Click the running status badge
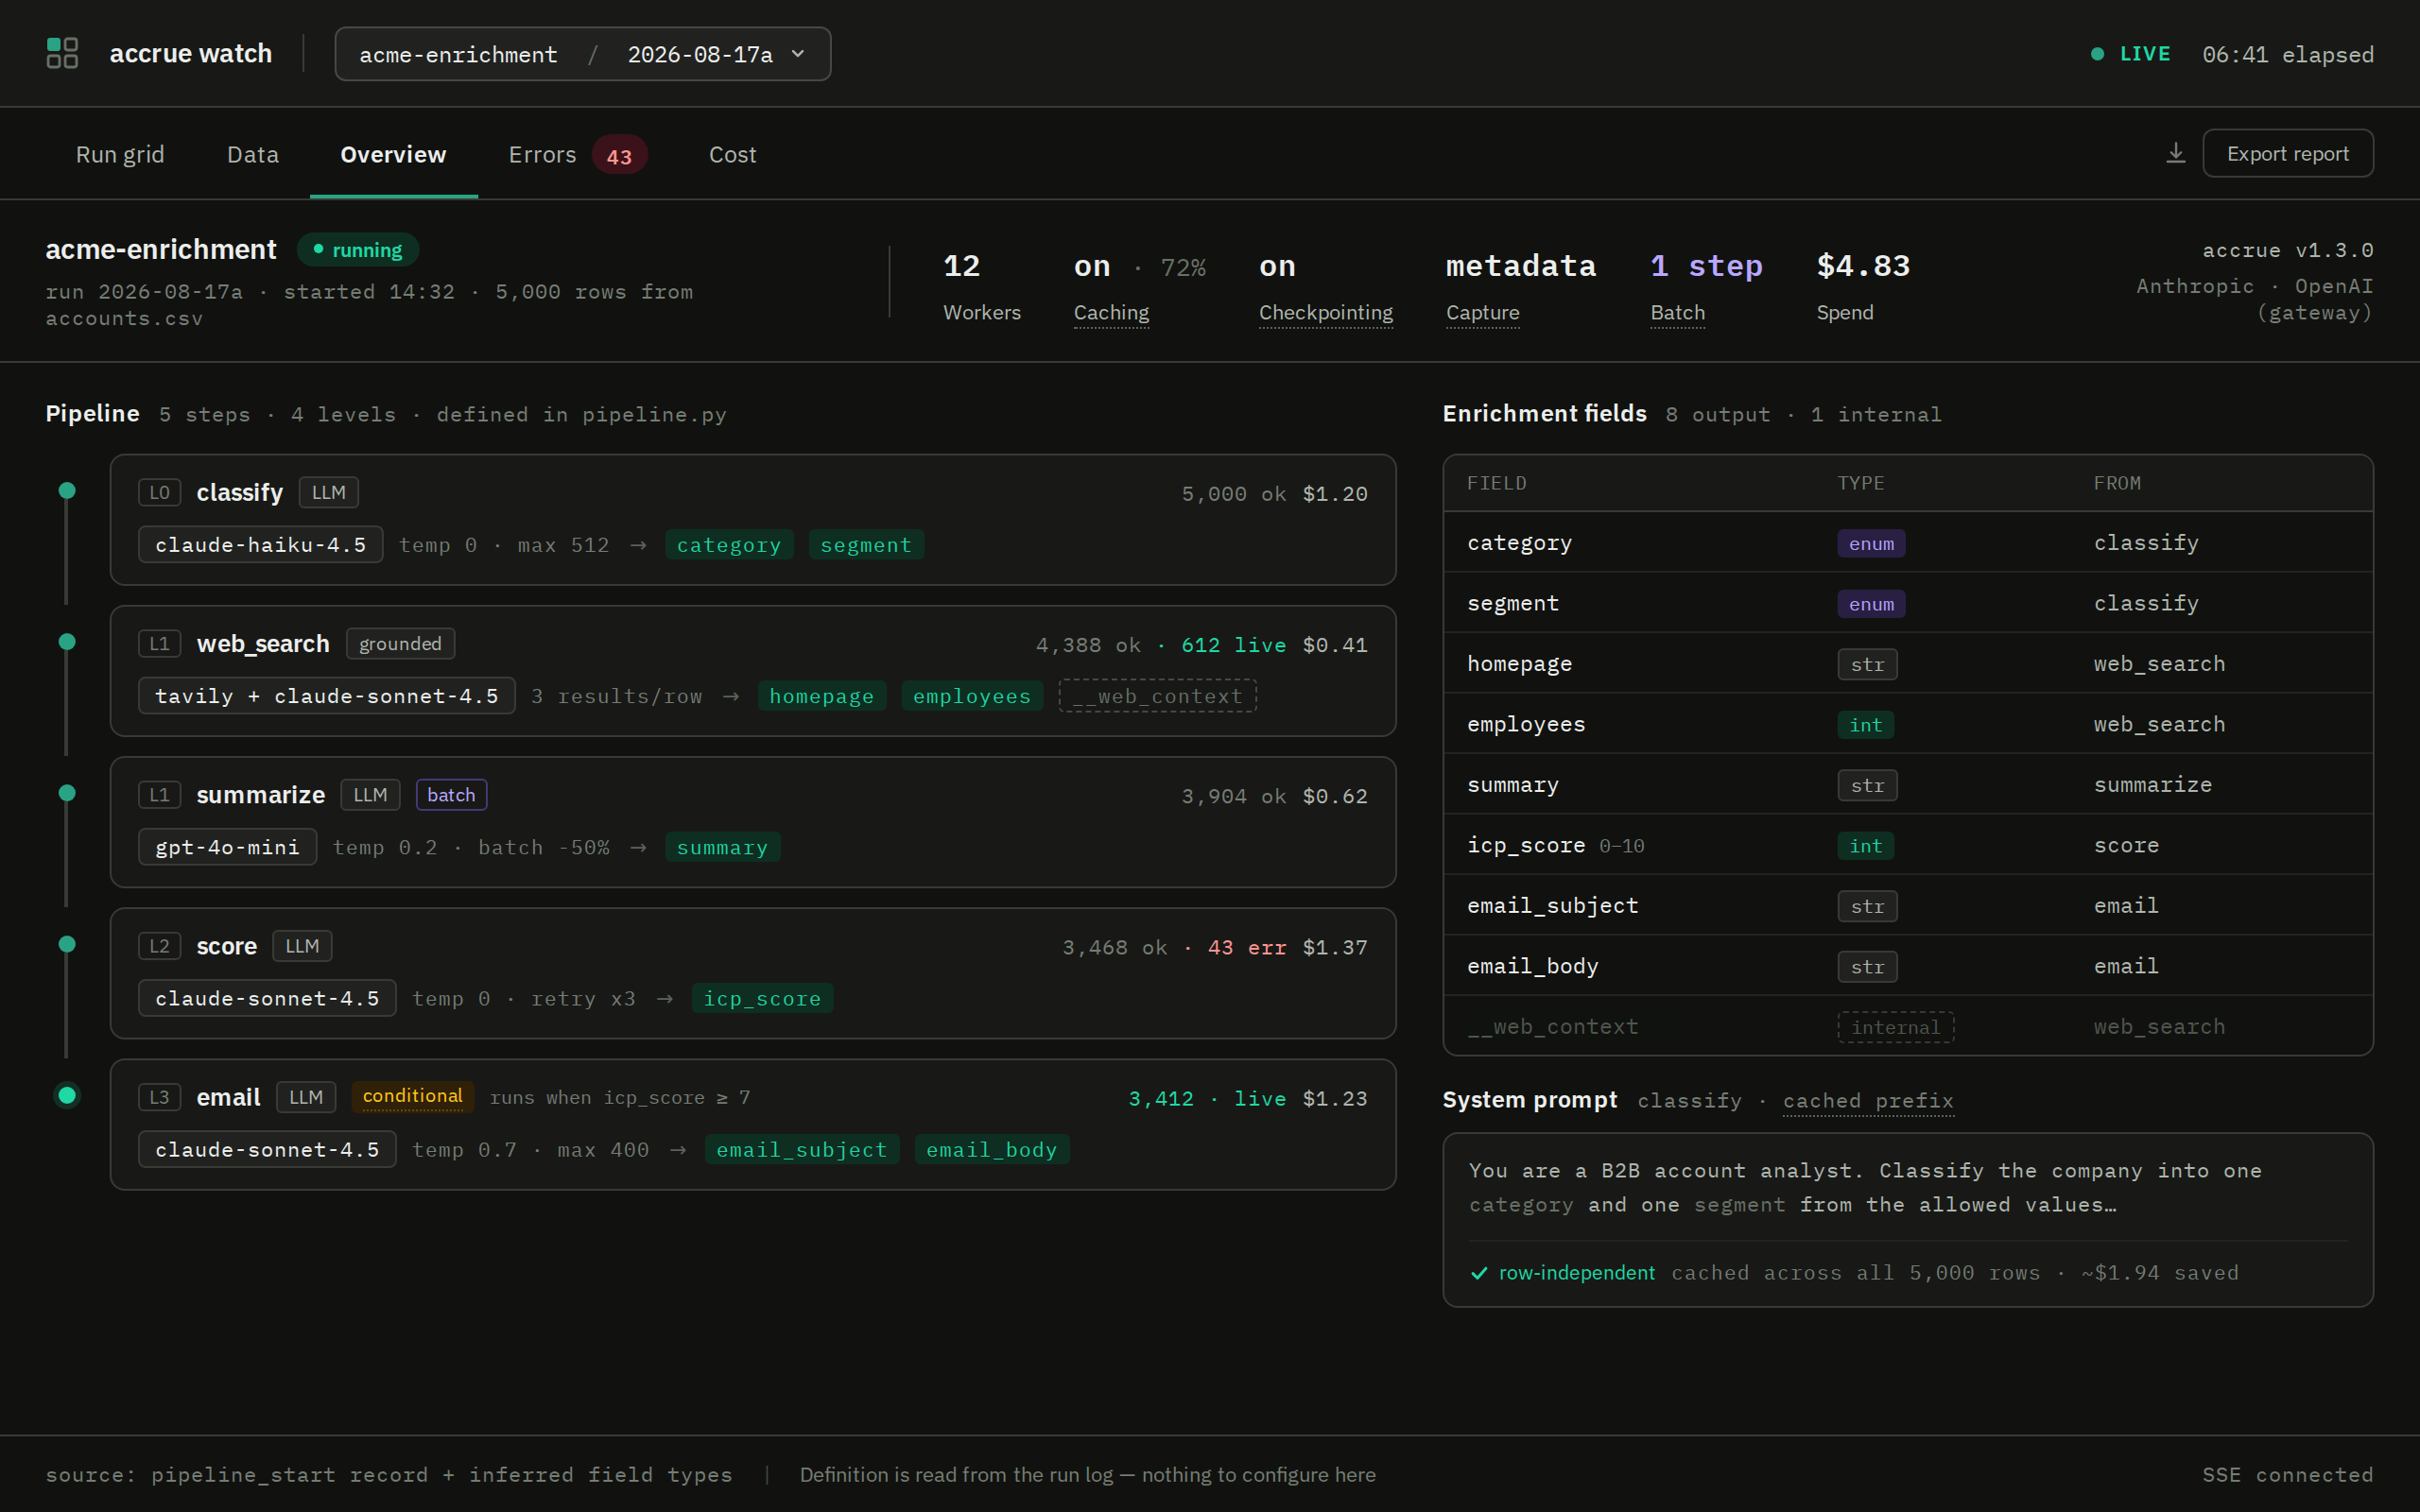Screen dimensions: 2420x1512 coord(358,250)
